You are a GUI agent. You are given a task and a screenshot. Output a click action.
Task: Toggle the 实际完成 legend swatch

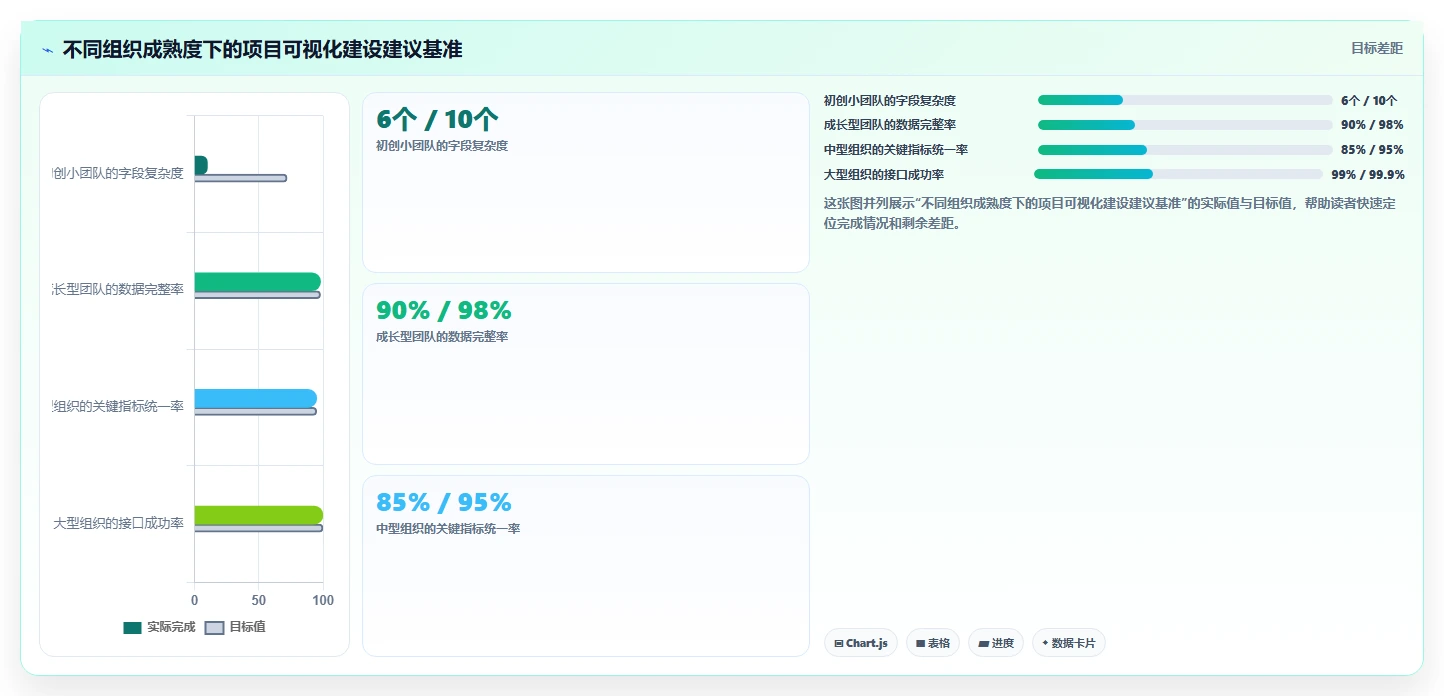click(133, 628)
